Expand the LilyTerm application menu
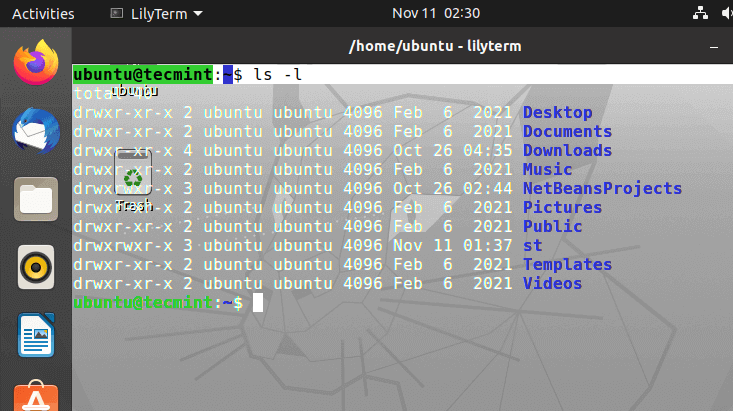 157,14
